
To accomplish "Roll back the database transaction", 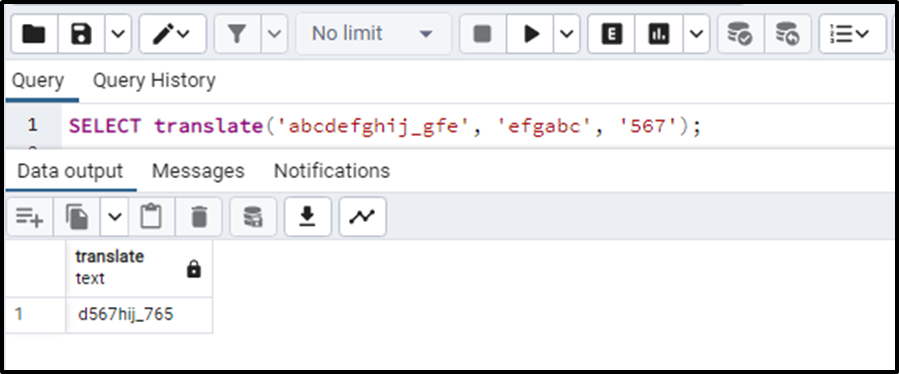I will [x=788, y=34].
